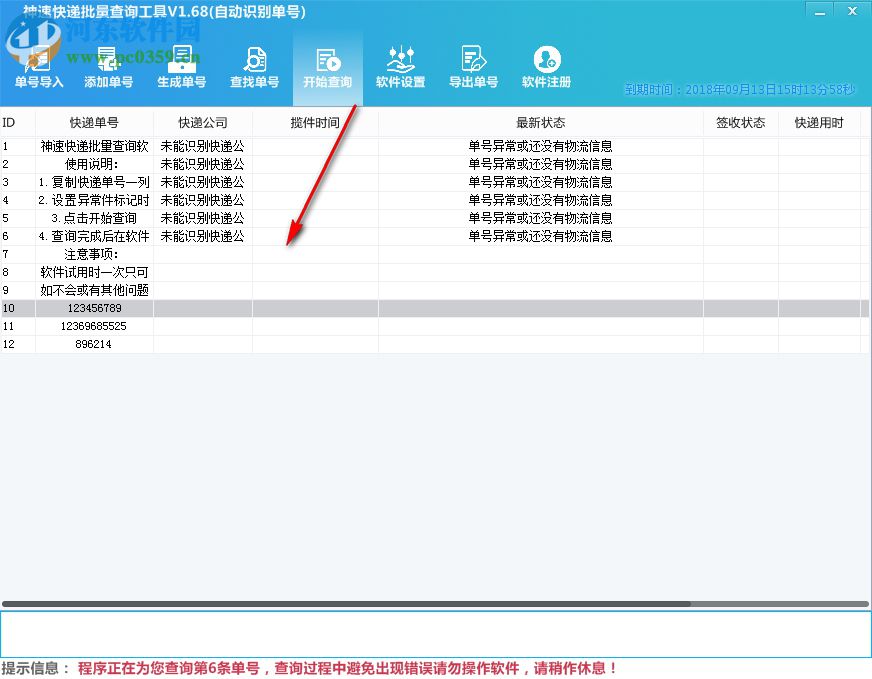Close the application window
This screenshot has width=872, height=679.
[852, 11]
